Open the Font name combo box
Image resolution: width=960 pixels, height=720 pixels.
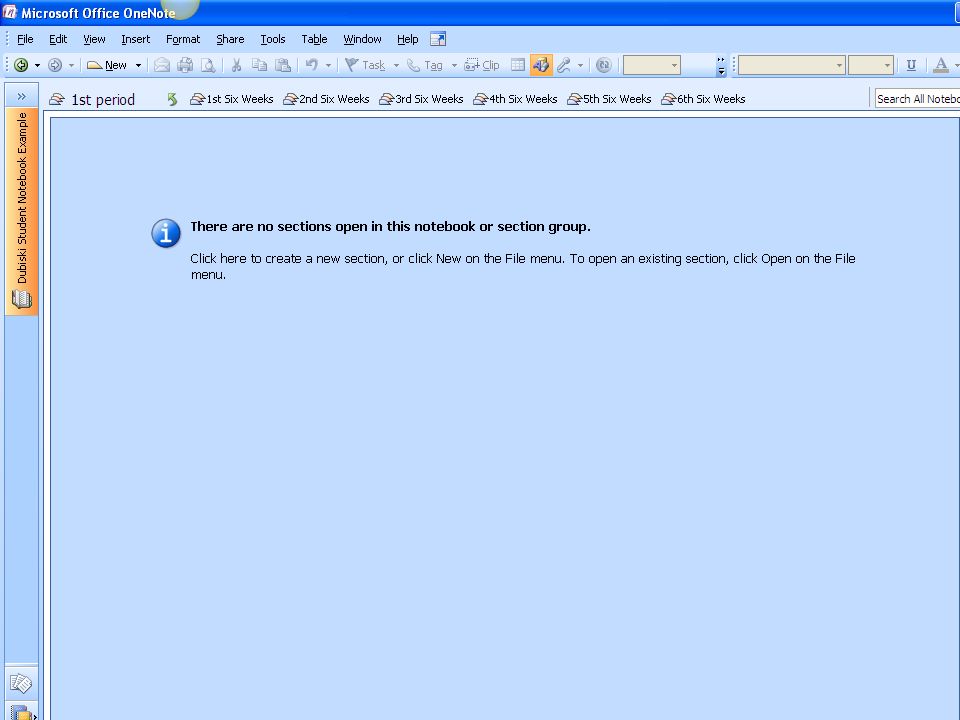(x=792, y=65)
